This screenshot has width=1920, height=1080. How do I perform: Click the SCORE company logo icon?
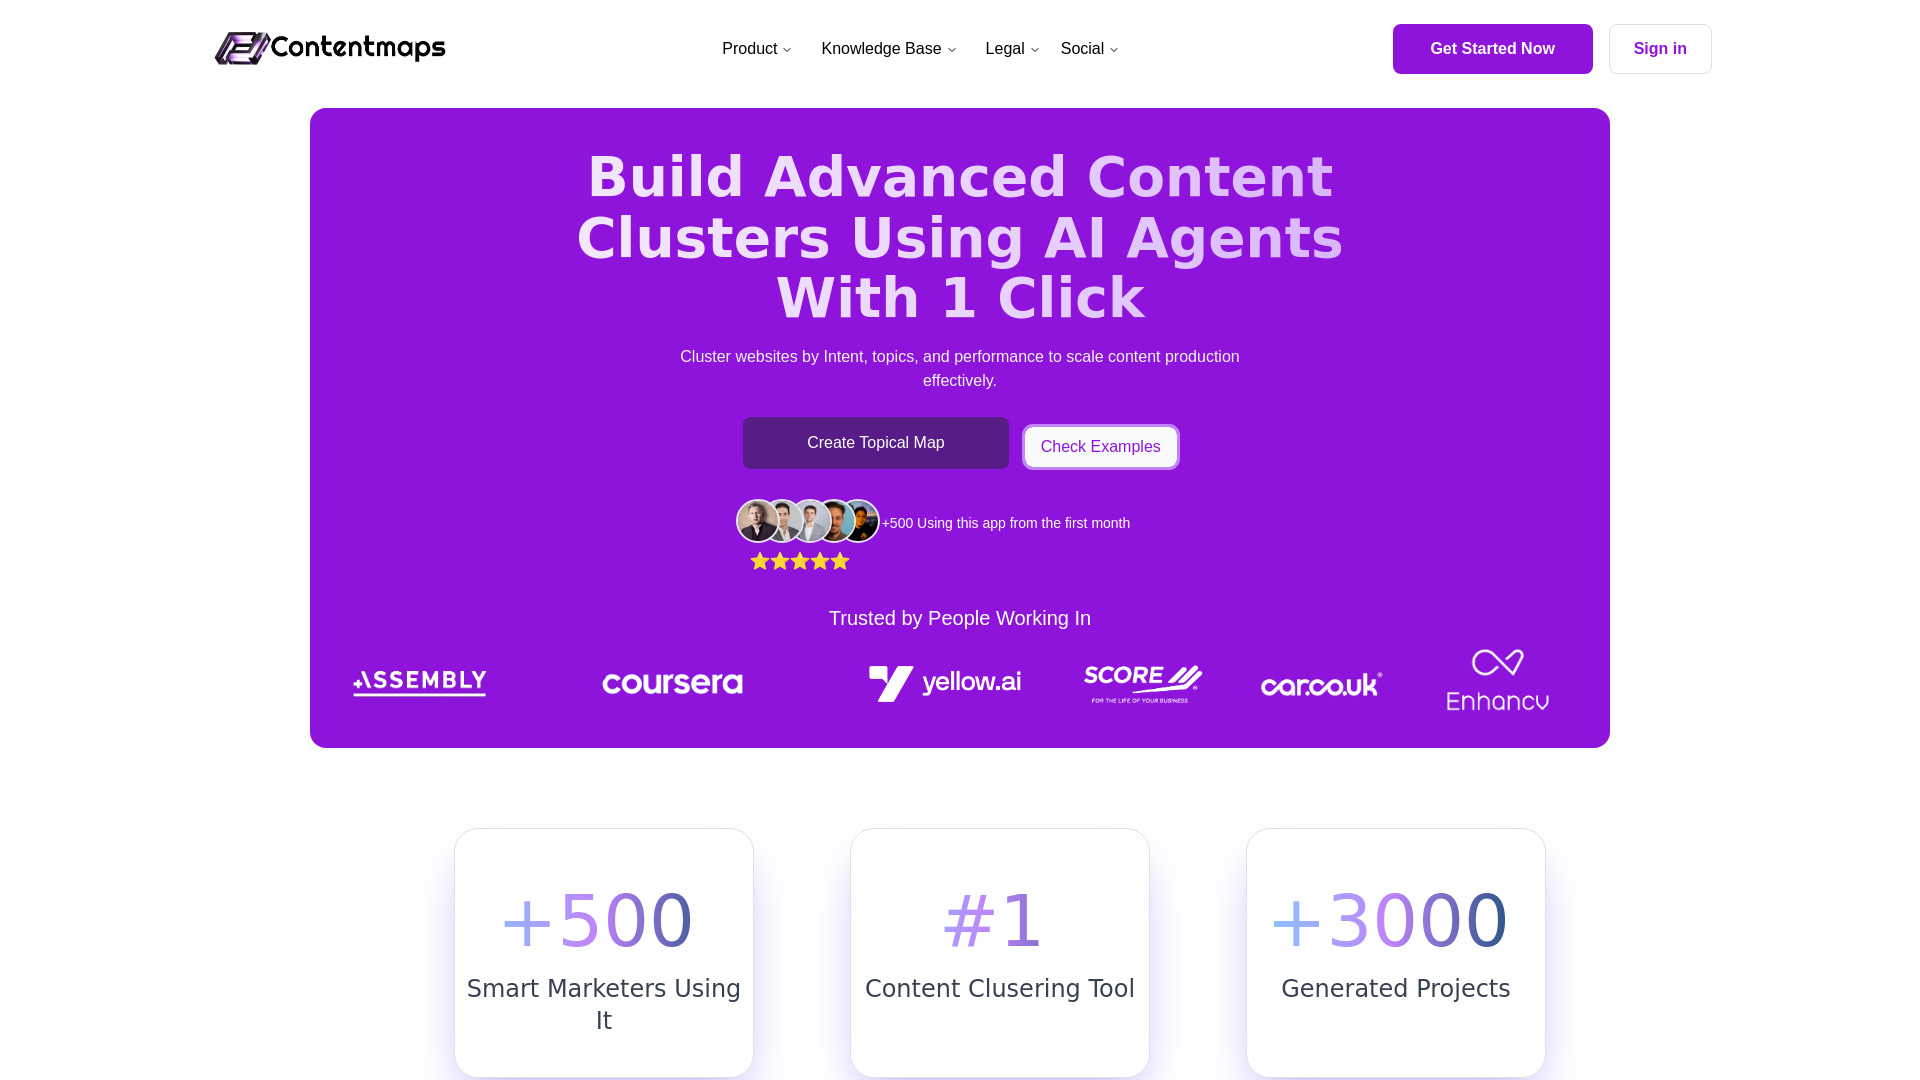coord(1141,683)
